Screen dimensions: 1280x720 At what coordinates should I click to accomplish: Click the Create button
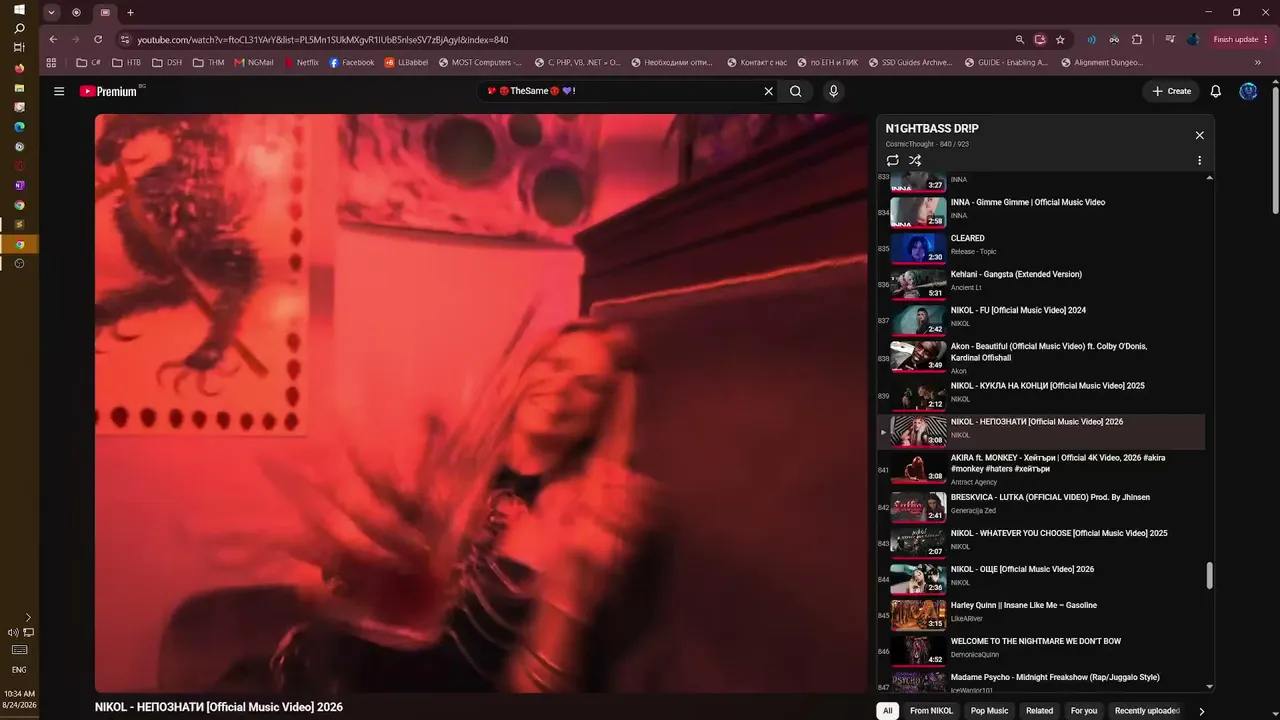tap(1171, 91)
